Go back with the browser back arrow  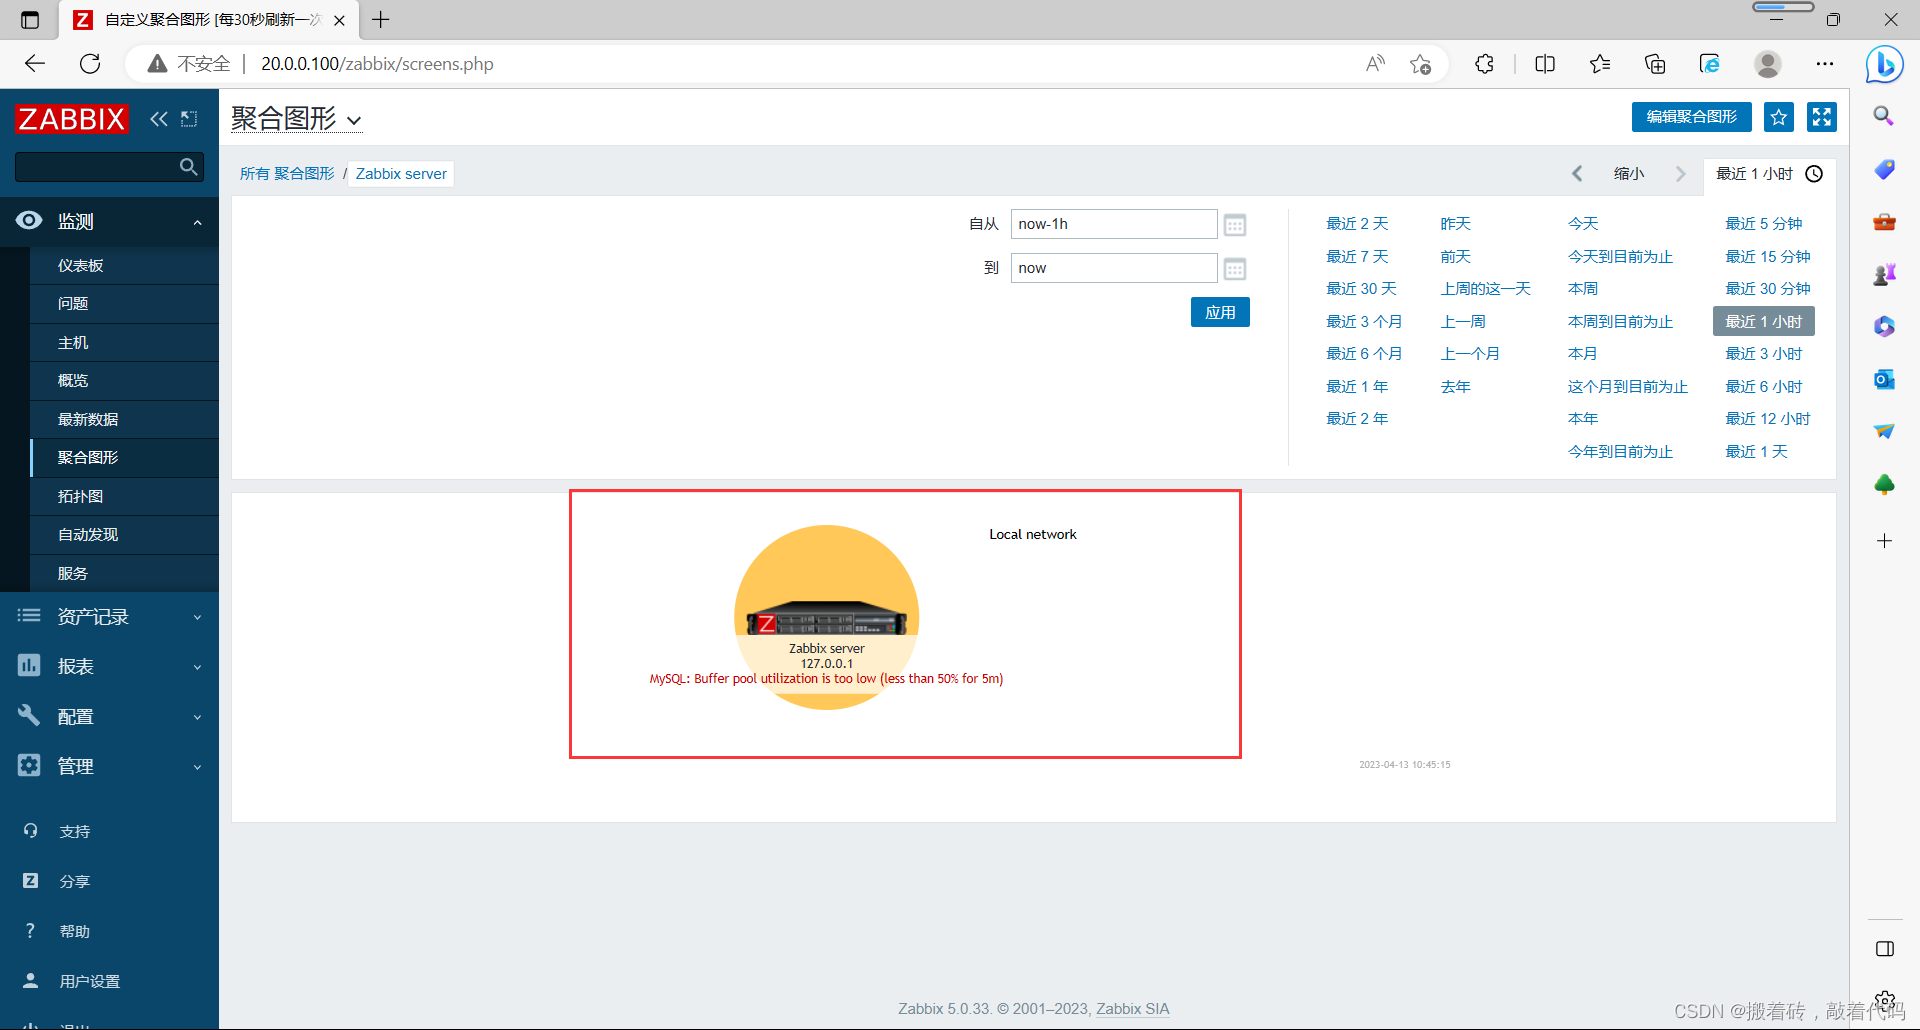pyautogui.click(x=35, y=64)
